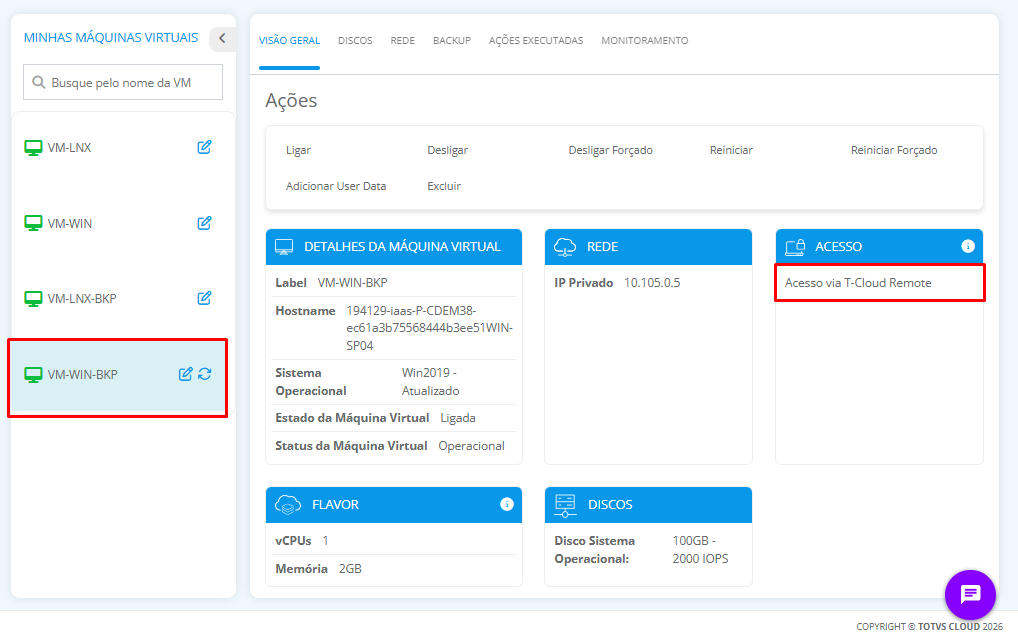Switch to the Discos tab
Viewport: 1018px width, 641px height.
pyautogui.click(x=355, y=40)
